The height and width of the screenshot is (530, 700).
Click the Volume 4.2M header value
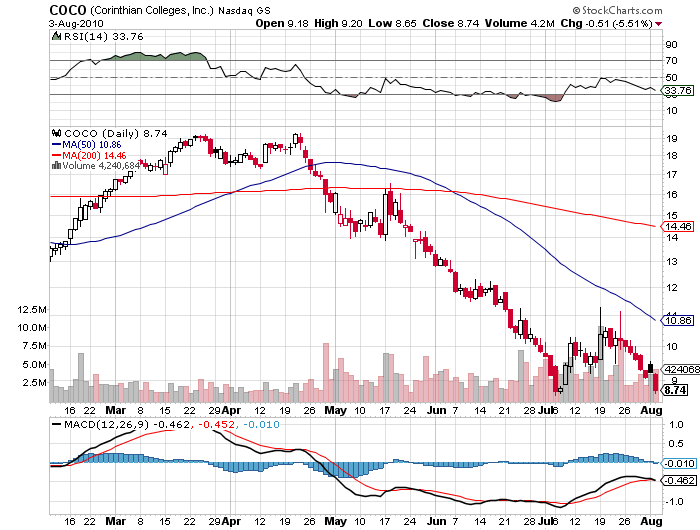520,23
